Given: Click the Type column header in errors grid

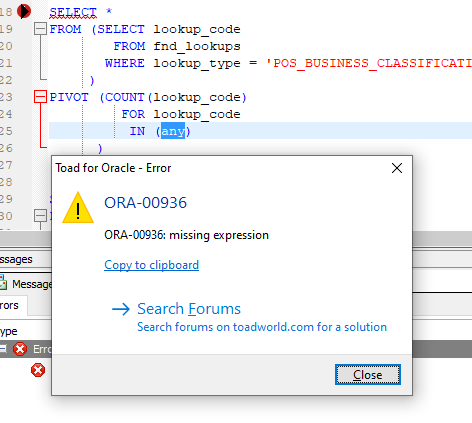Looking at the screenshot, I should tap(9, 331).
